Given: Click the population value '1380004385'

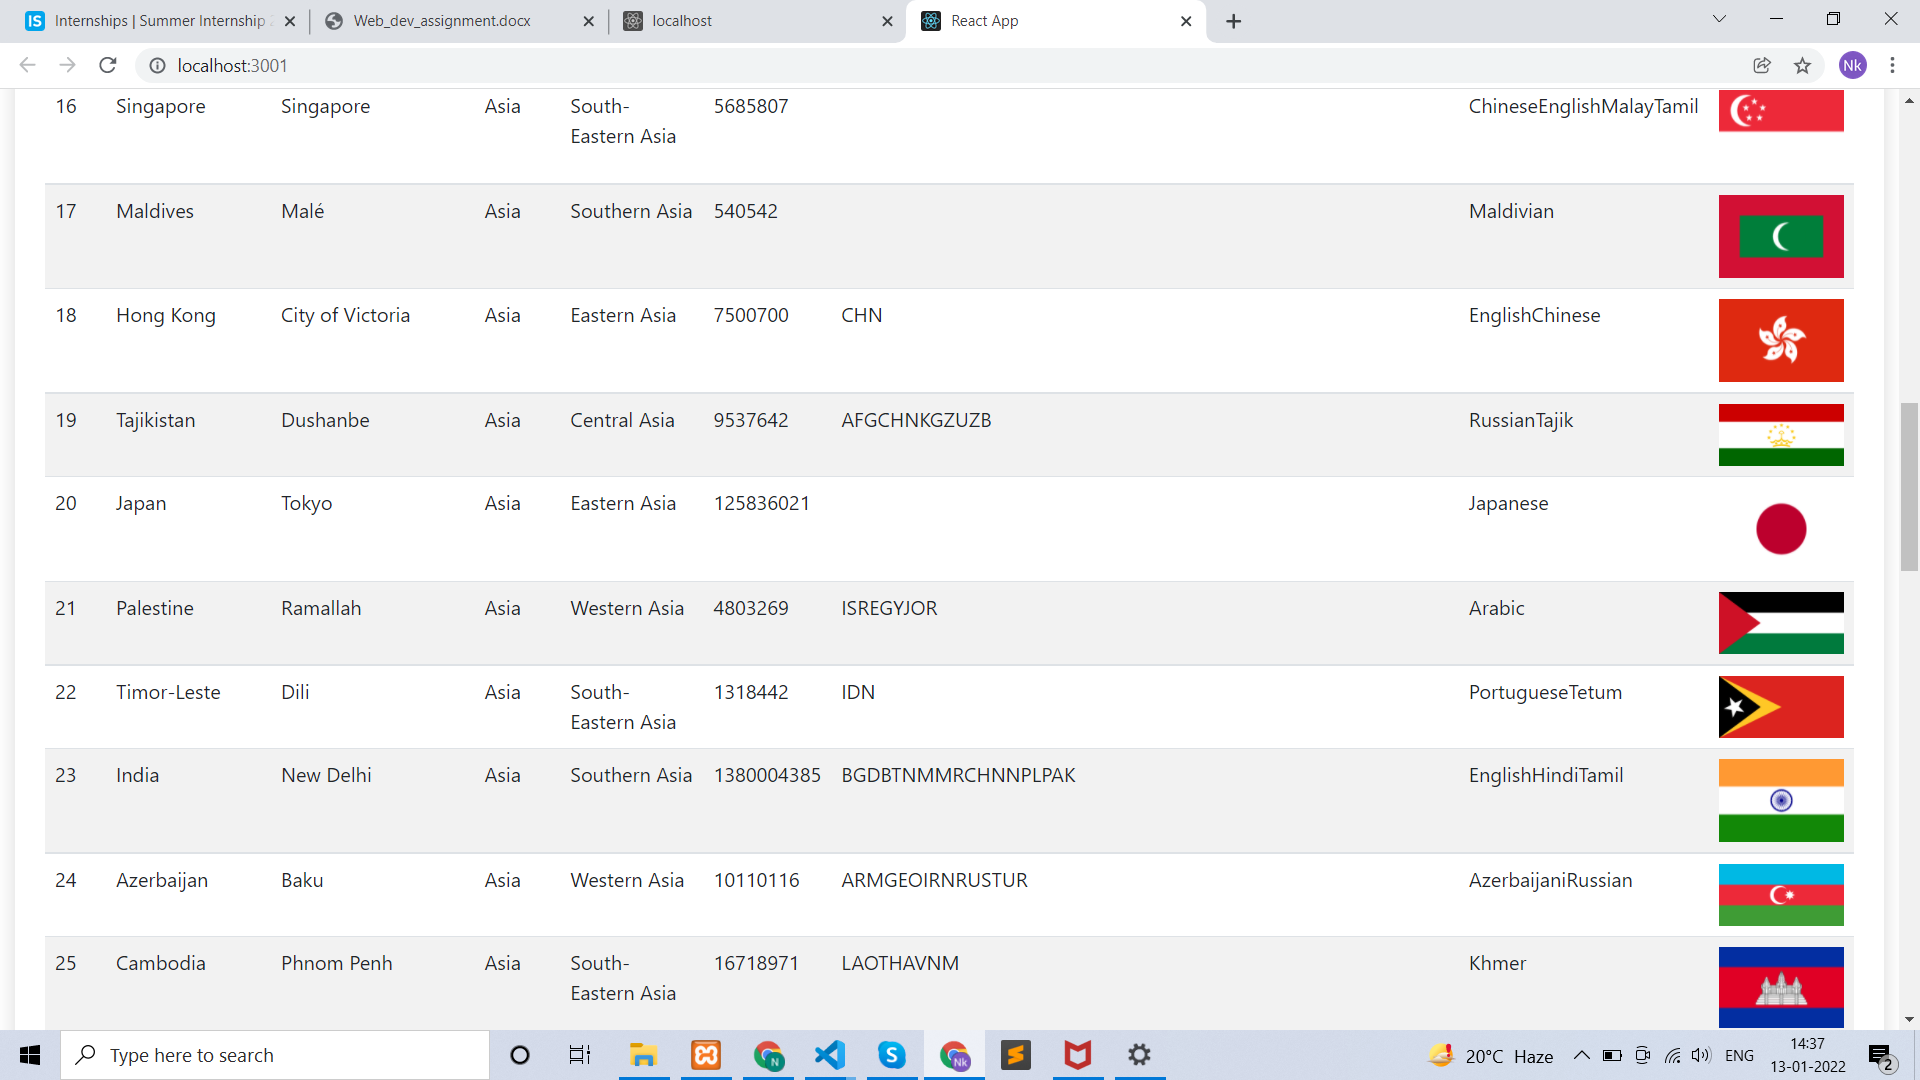Looking at the screenshot, I should 767,775.
